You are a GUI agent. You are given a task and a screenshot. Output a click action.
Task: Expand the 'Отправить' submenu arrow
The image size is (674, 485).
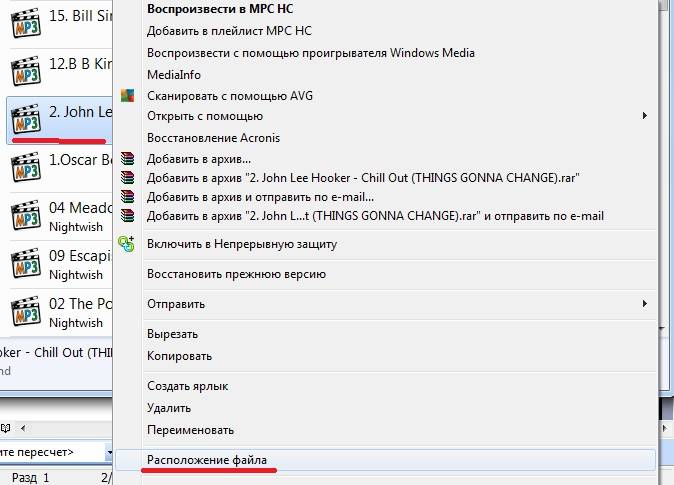644,303
